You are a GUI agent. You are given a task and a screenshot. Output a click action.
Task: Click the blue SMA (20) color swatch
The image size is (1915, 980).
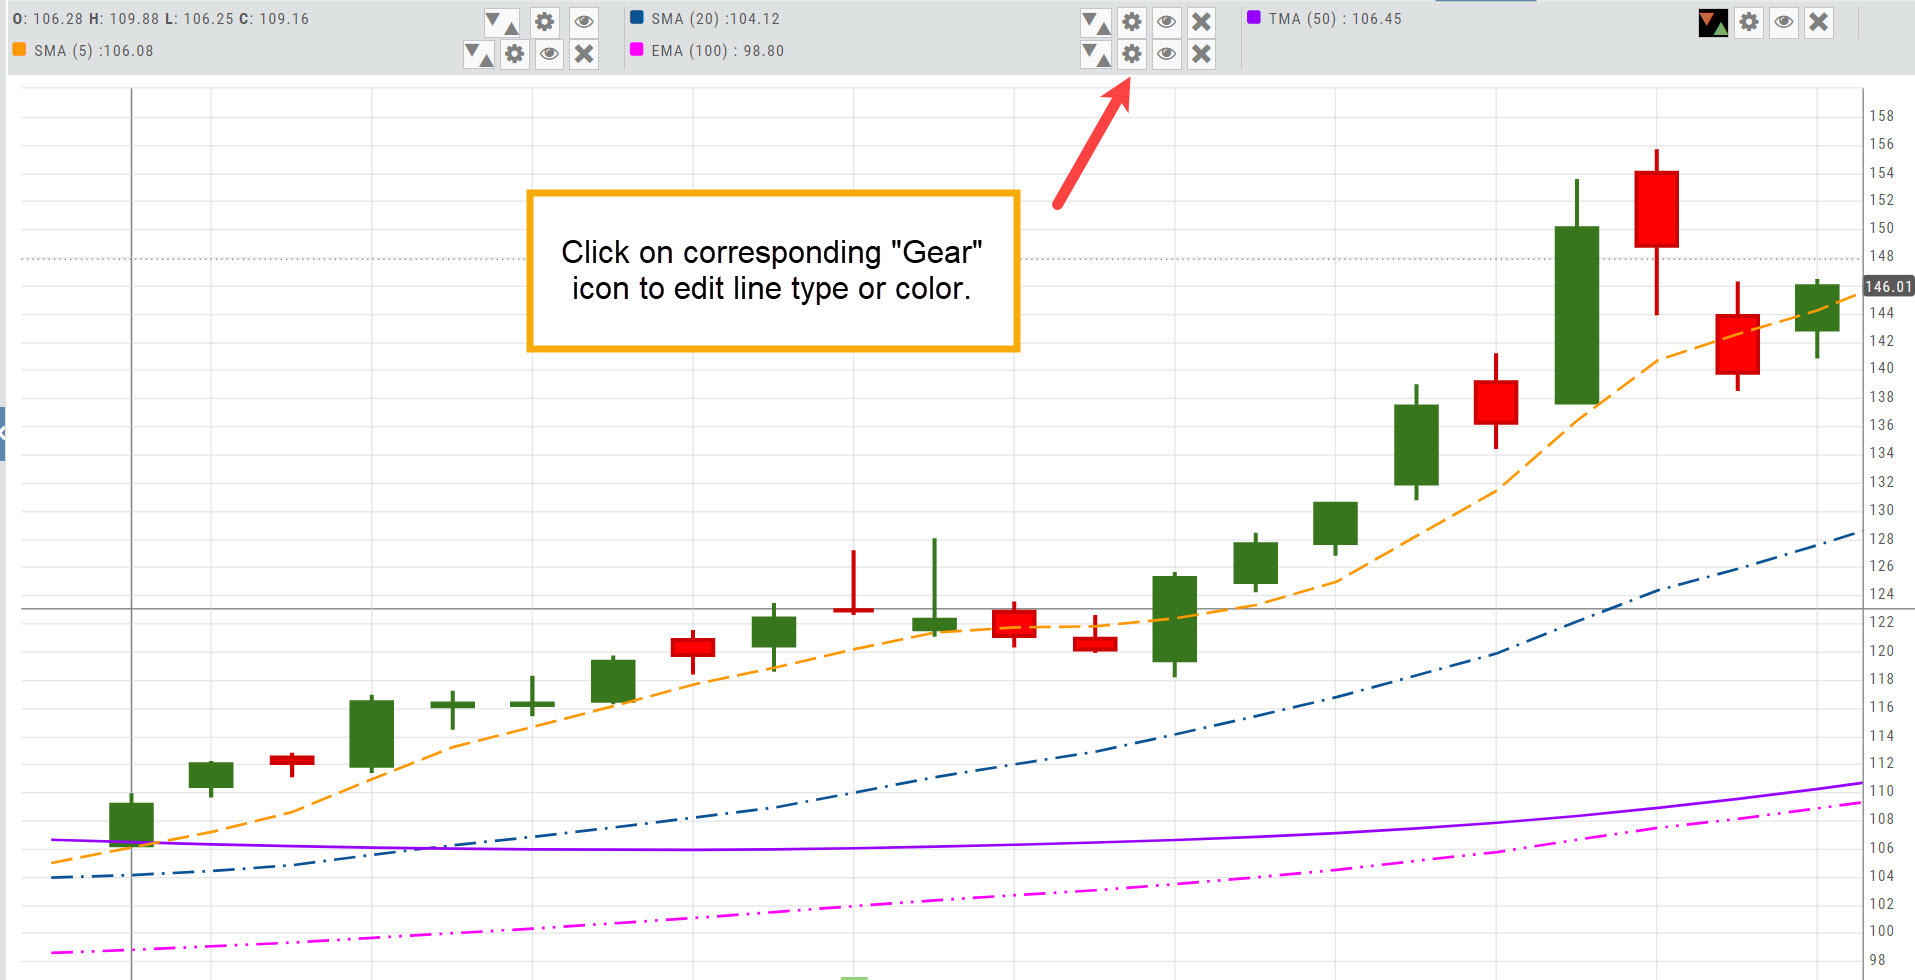coord(636,17)
